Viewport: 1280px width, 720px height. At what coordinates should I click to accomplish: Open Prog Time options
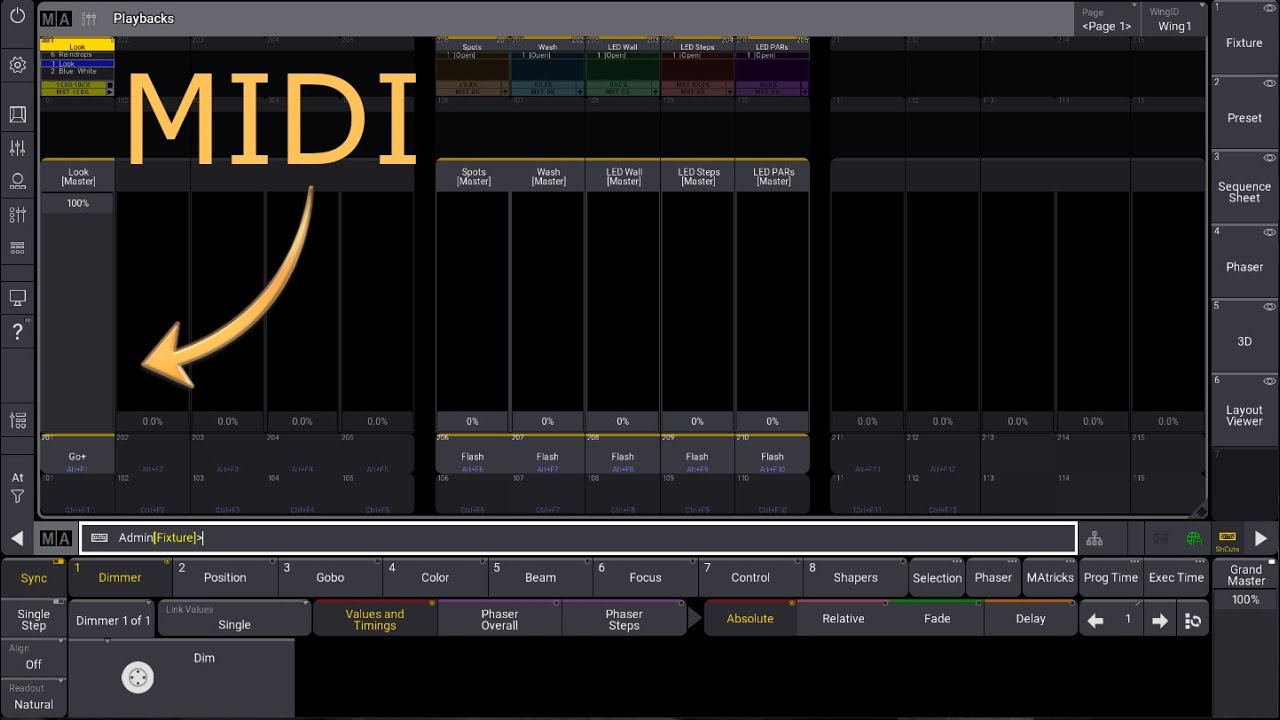(x=1110, y=578)
